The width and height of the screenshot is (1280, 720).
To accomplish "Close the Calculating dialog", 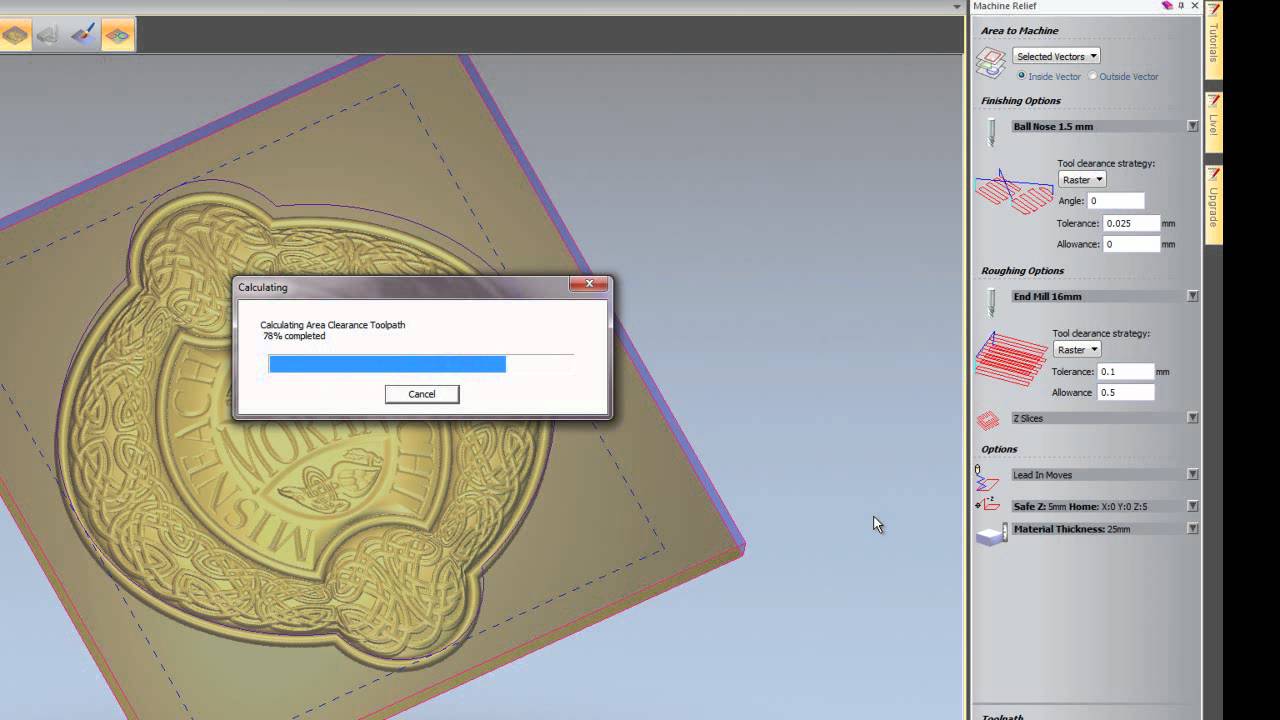I will 589,284.
